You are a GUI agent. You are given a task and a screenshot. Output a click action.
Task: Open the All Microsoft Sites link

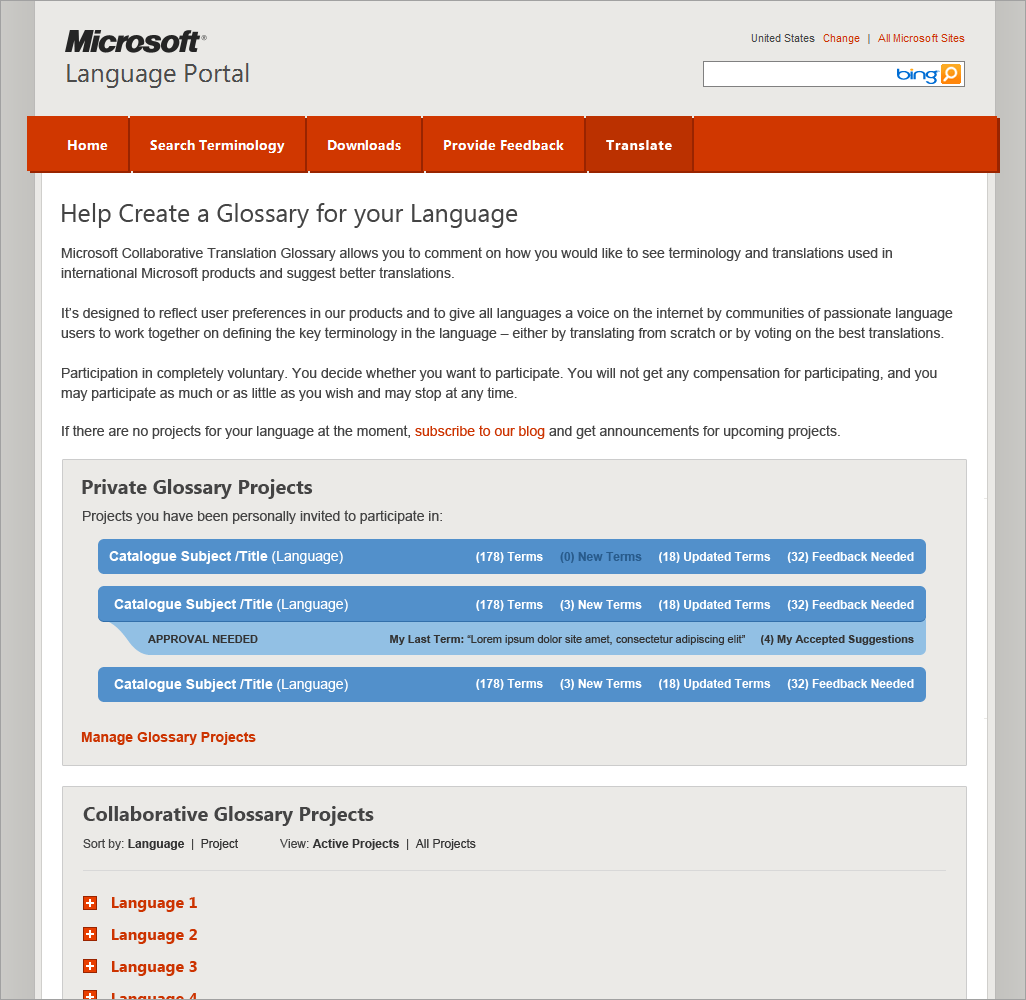921,38
